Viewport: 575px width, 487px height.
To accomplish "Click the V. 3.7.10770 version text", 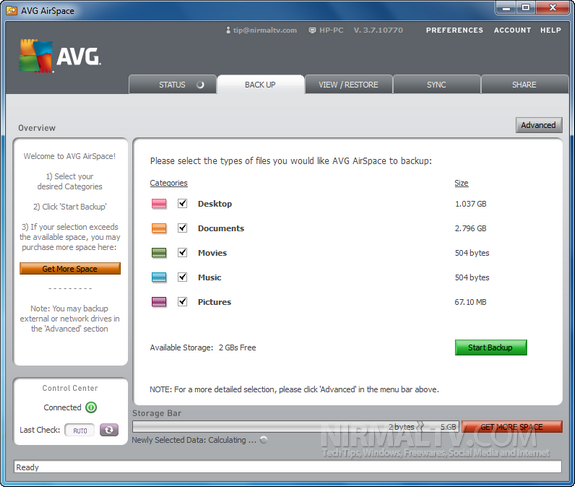I will [378, 30].
